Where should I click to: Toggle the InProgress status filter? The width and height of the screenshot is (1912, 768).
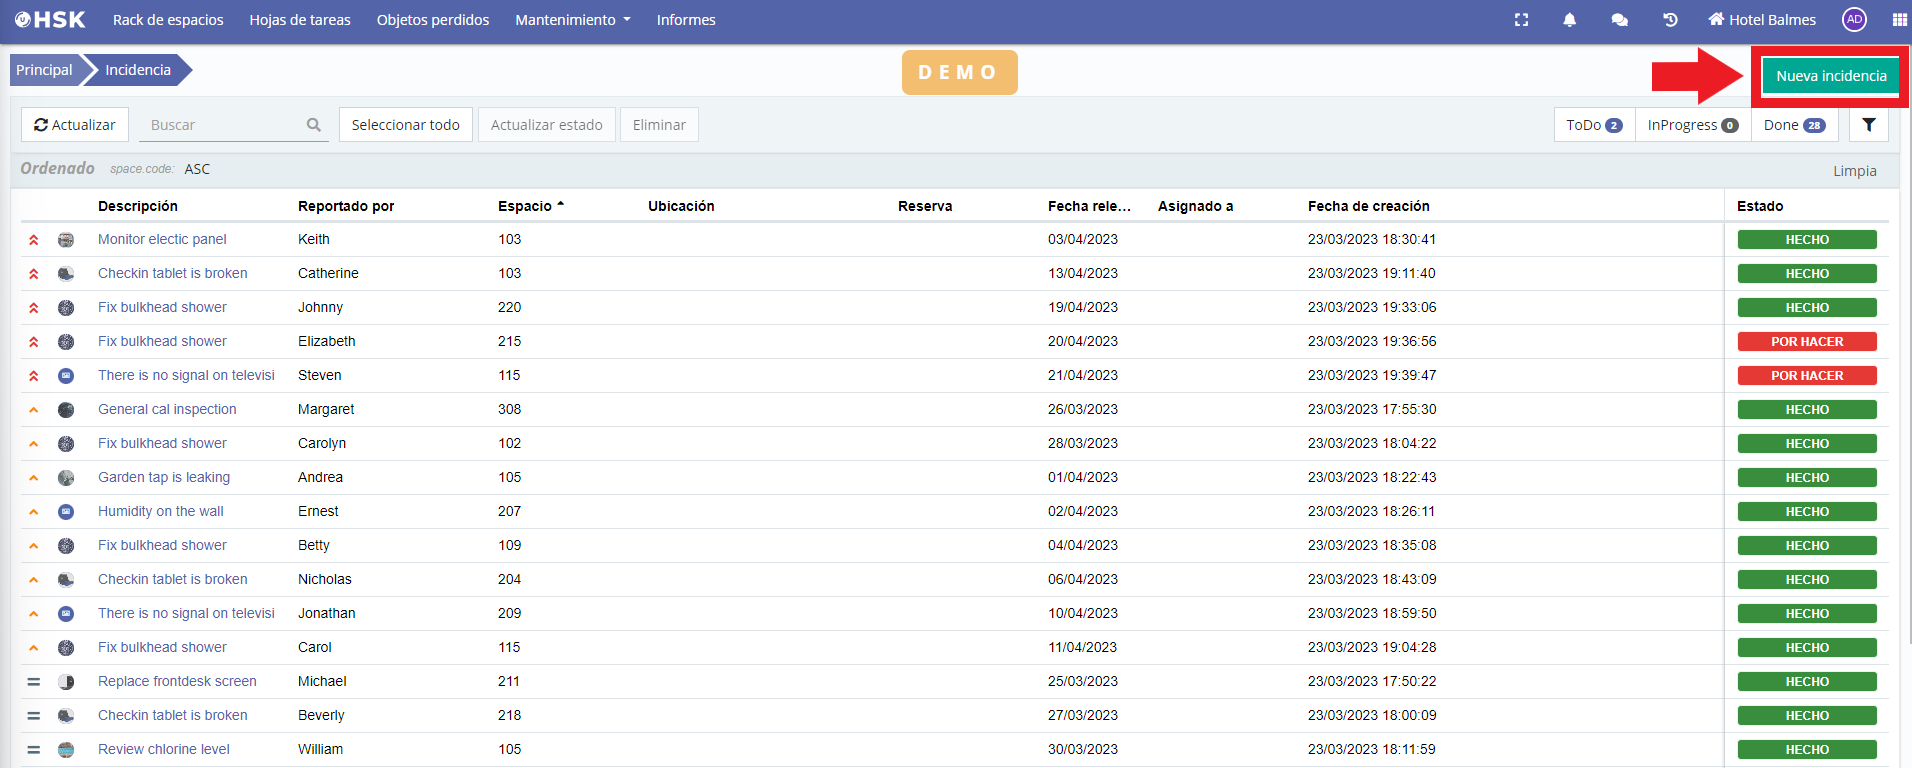[1692, 125]
